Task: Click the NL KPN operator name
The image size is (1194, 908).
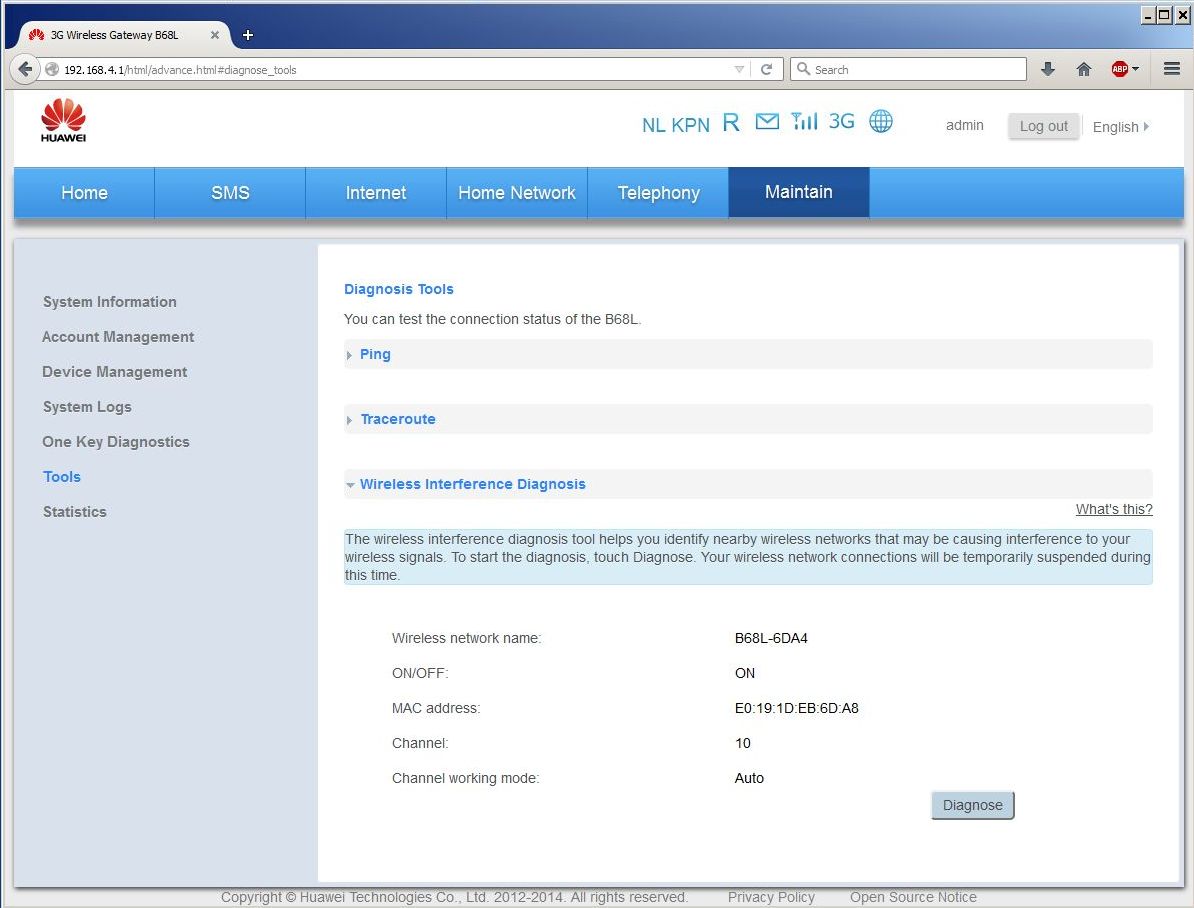Action: [x=675, y=125]
